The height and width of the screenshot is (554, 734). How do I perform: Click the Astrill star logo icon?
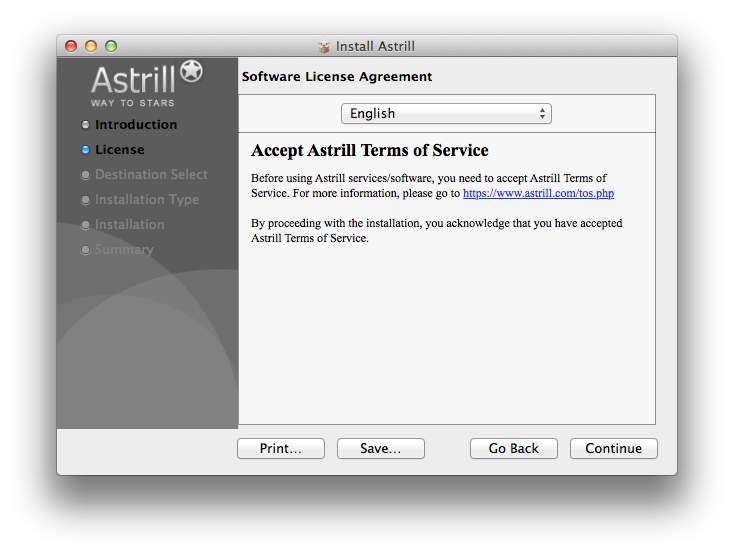pyautogui.click(x=191, y=71)
